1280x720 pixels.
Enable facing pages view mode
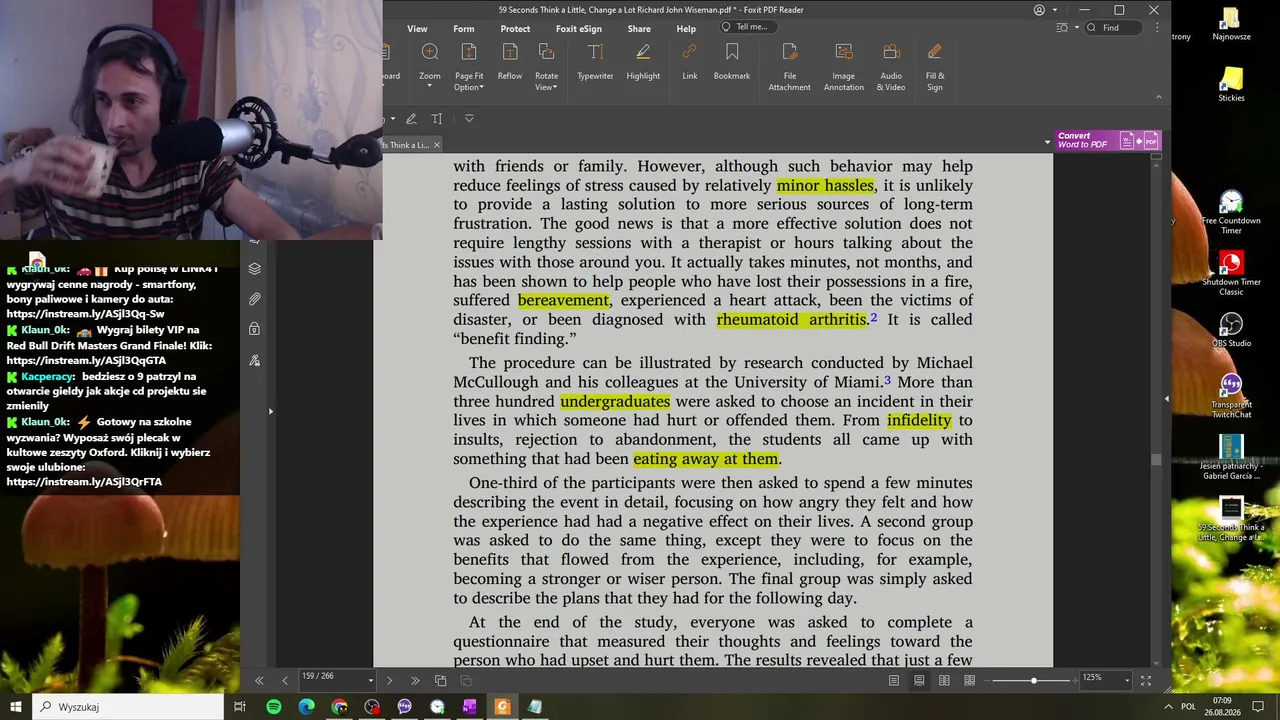pos(944,681)
